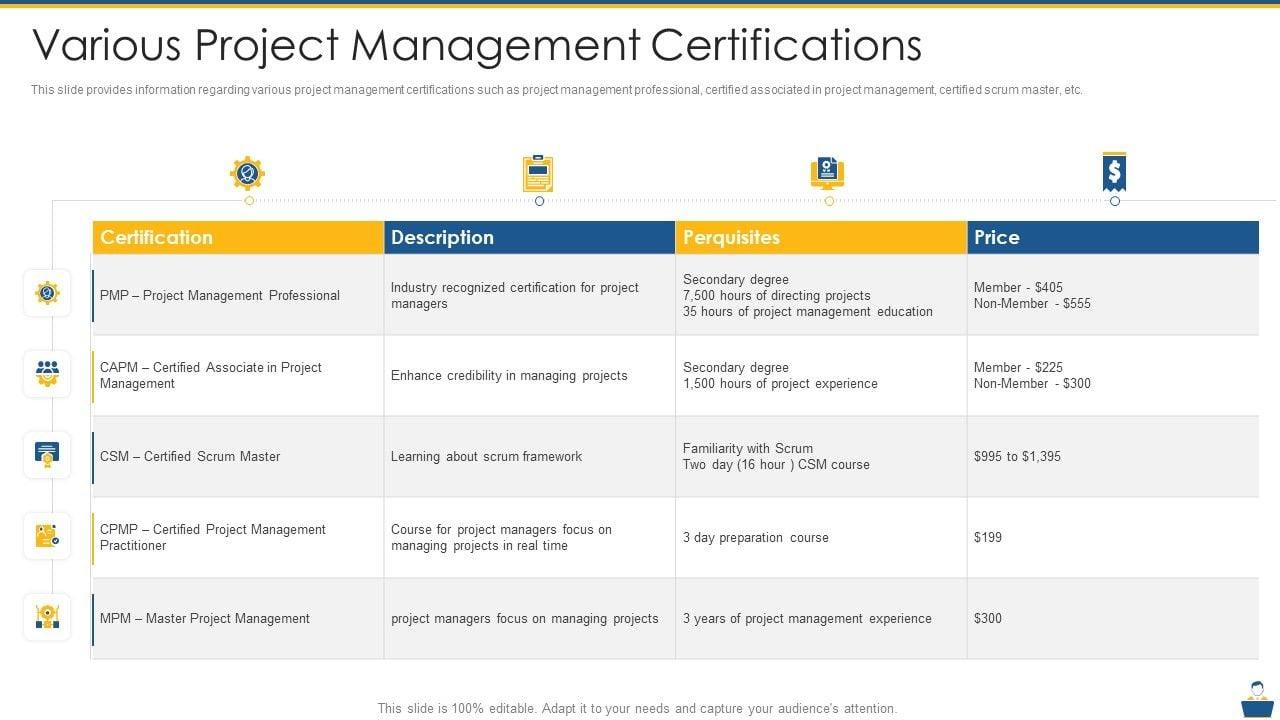1280x720 pixels.
Task: Select the 'Course for project managers' description
Action: coord(501,537)
